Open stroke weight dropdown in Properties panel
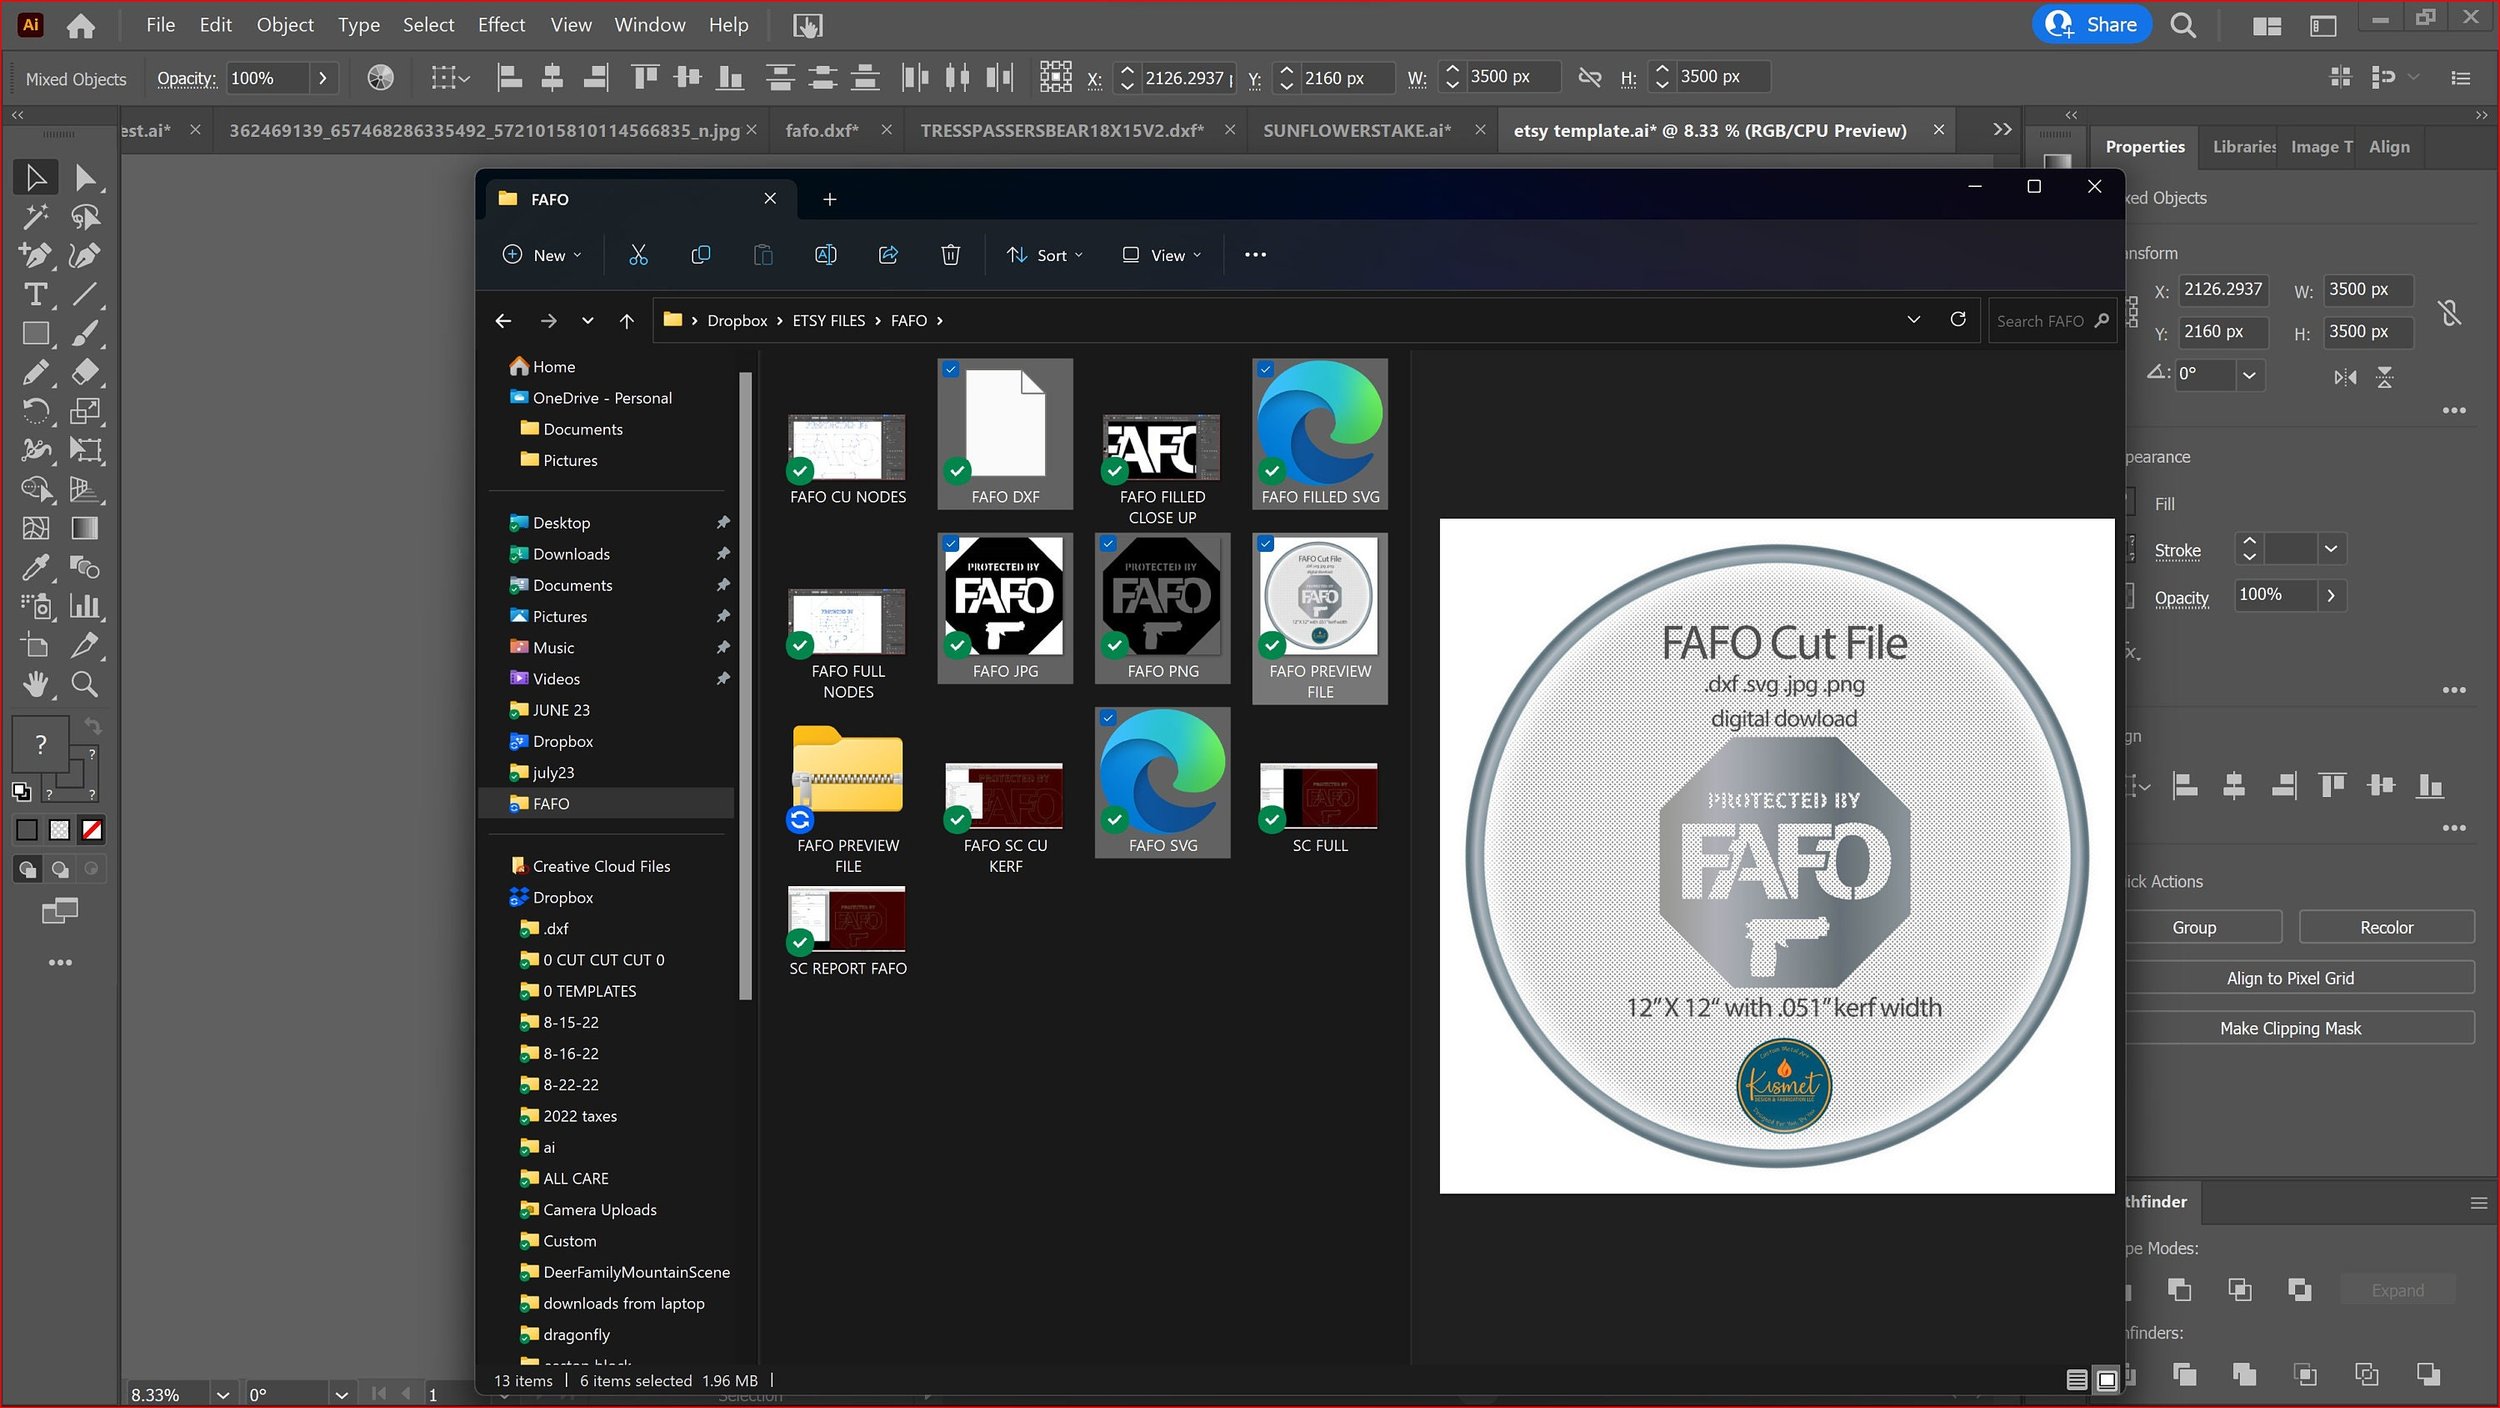The width and height of the screenshot is (2500, 1408). pyautogui.click(x=2330, y=549)
